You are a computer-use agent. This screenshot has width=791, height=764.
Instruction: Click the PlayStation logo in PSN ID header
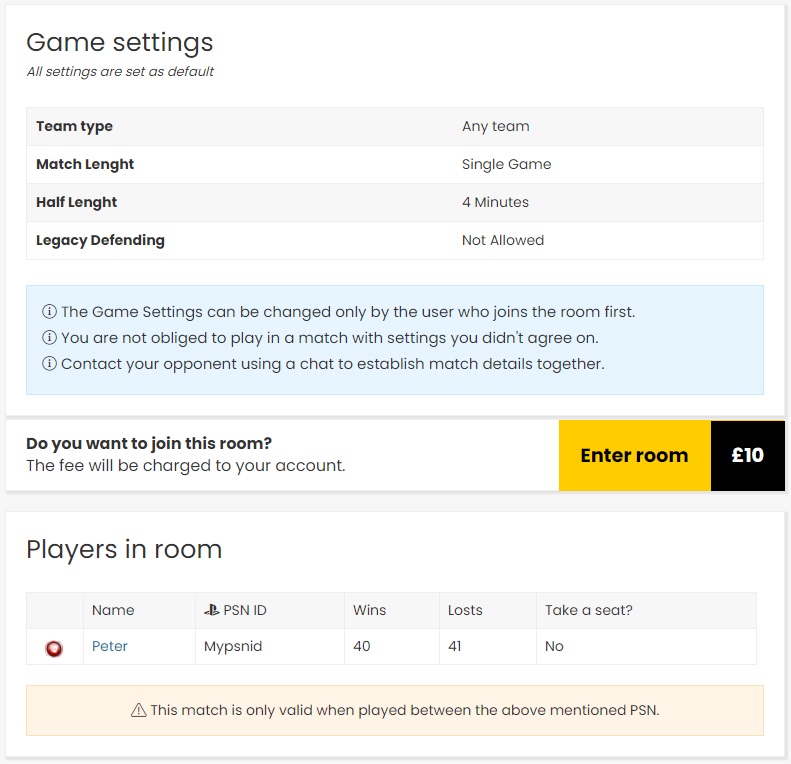[211, 610]
